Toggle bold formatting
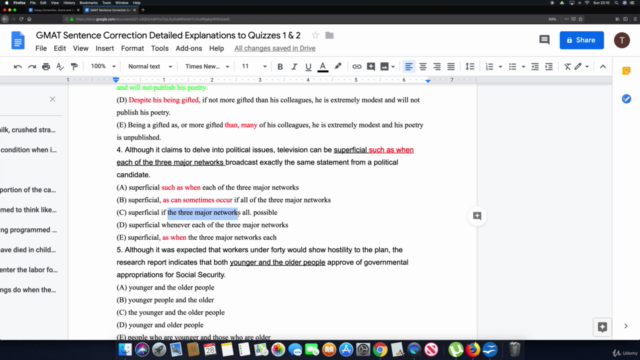Screen dimensions: 640x360 coord(280,67)
